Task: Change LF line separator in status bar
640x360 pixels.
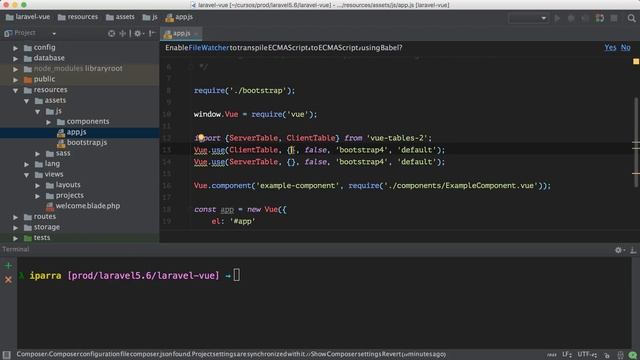Action: pos(567,355)
